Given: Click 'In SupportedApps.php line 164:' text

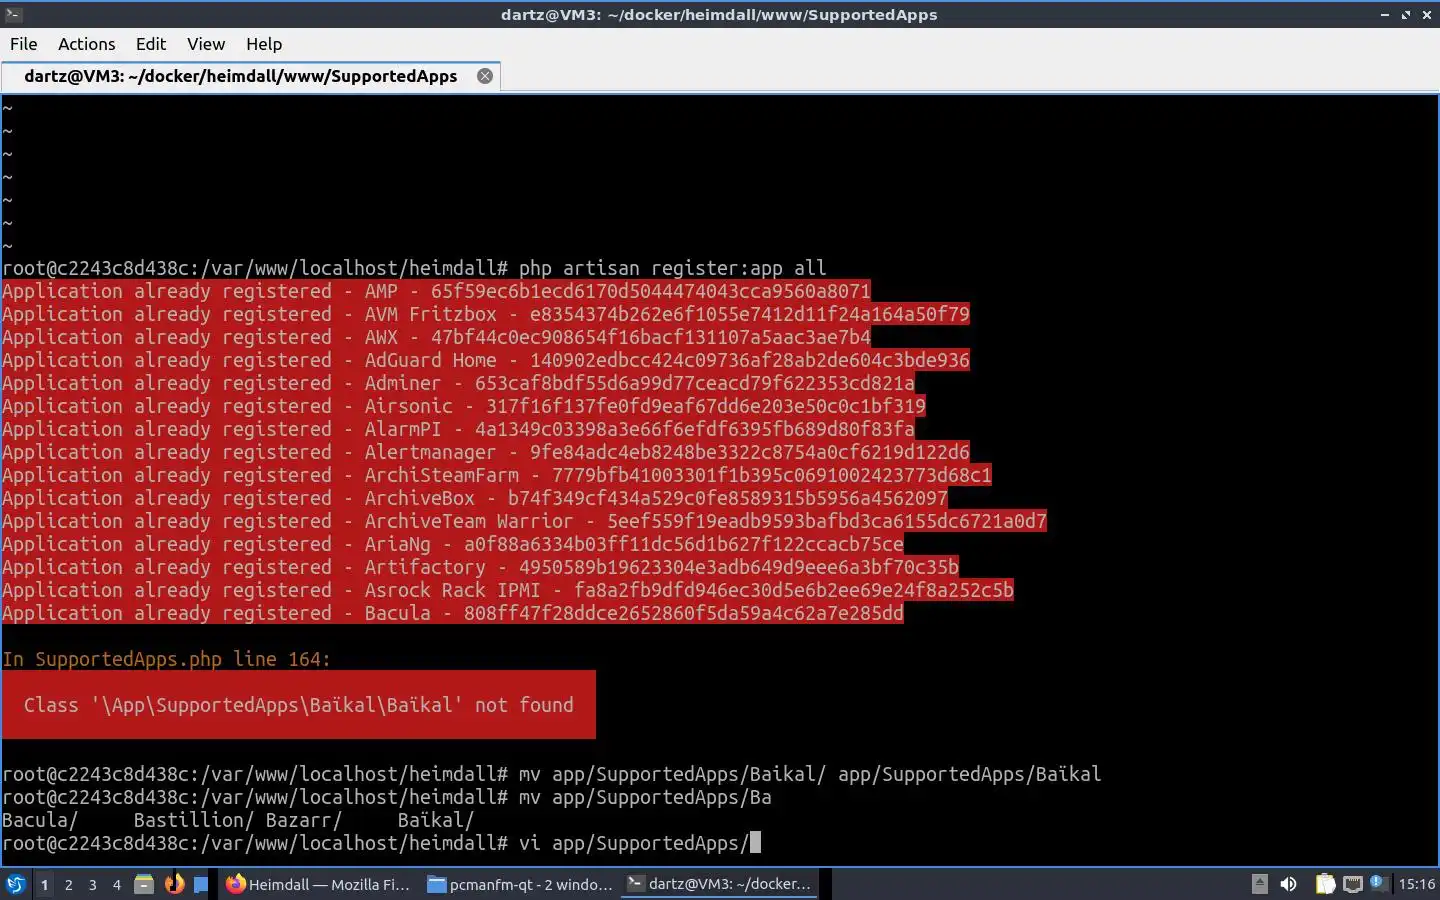Looking at the screenshot, I should pyautogui.click(x=166, y=659).
